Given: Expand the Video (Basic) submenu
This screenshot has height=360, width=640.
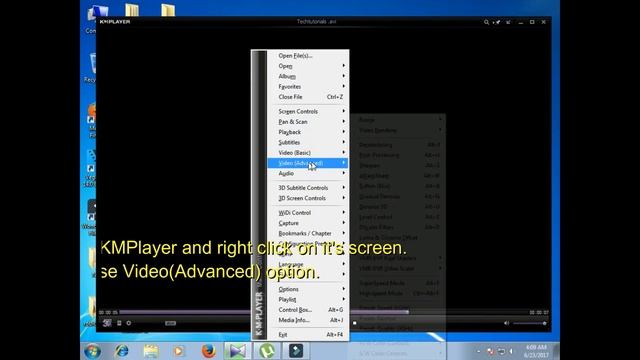Looking at the screenshot, I should tap(308, 153).
